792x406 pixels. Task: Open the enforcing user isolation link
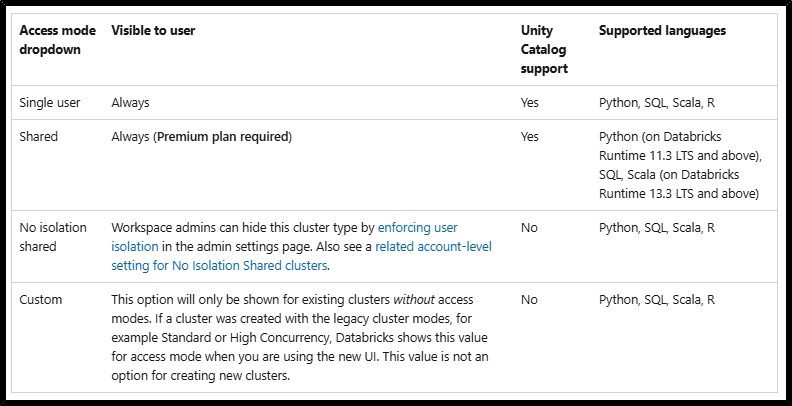click(x=284, y=237)
